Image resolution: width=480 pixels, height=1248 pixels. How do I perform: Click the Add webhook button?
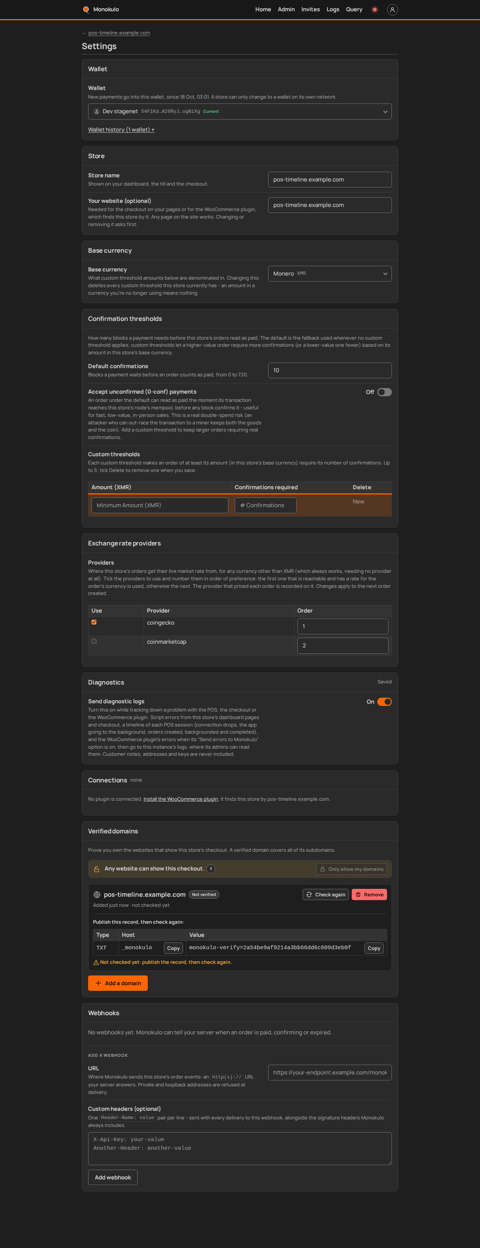(x=113, y=1178)
